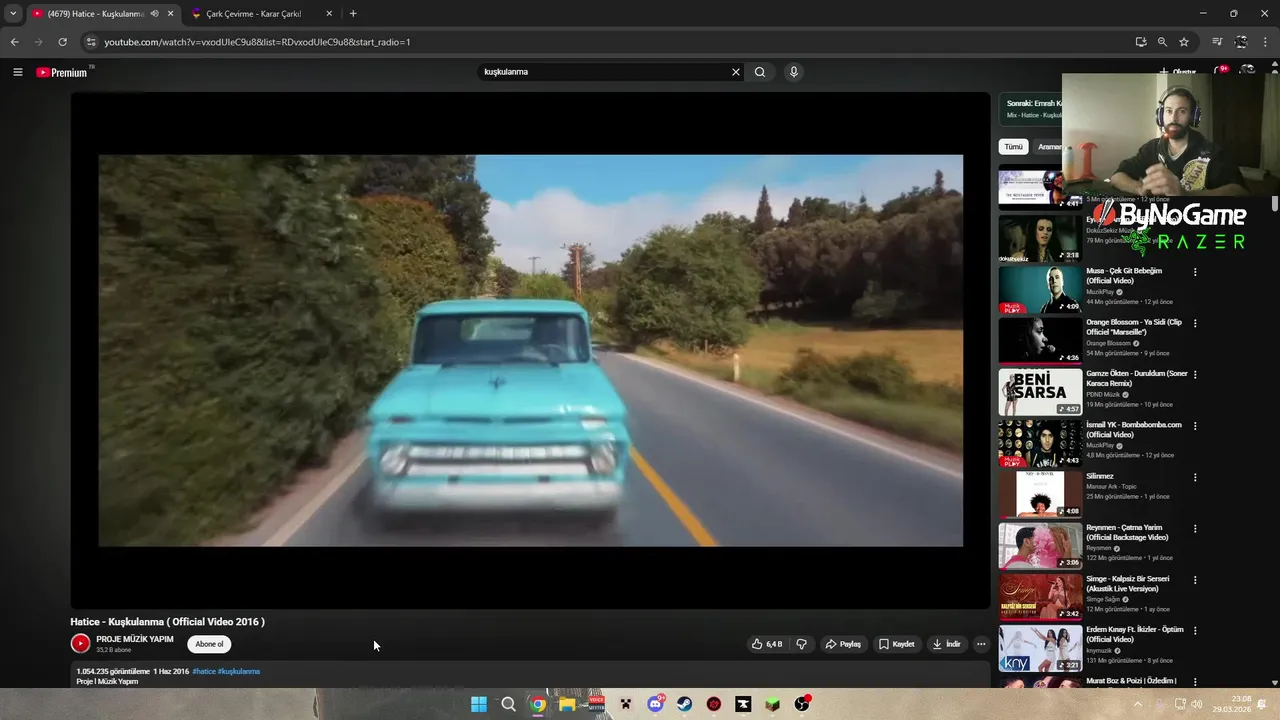Play İsmail YK Bombabomba.com thumbnail
Screen dimensions: 1280x720
click(1040, 443)
